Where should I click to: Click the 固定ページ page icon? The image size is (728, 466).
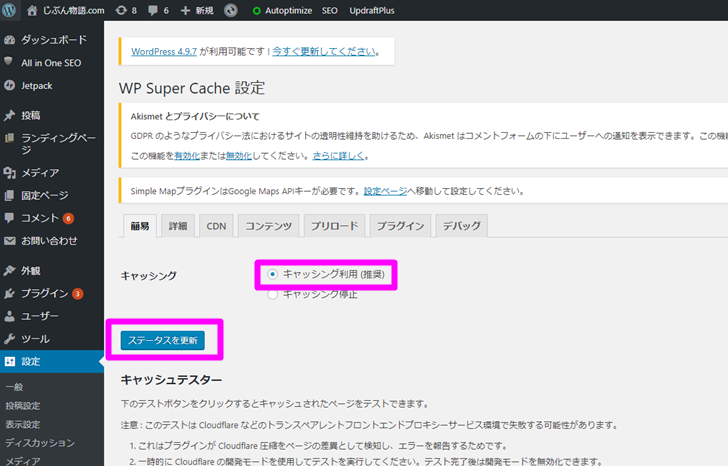tap(9, 195)
